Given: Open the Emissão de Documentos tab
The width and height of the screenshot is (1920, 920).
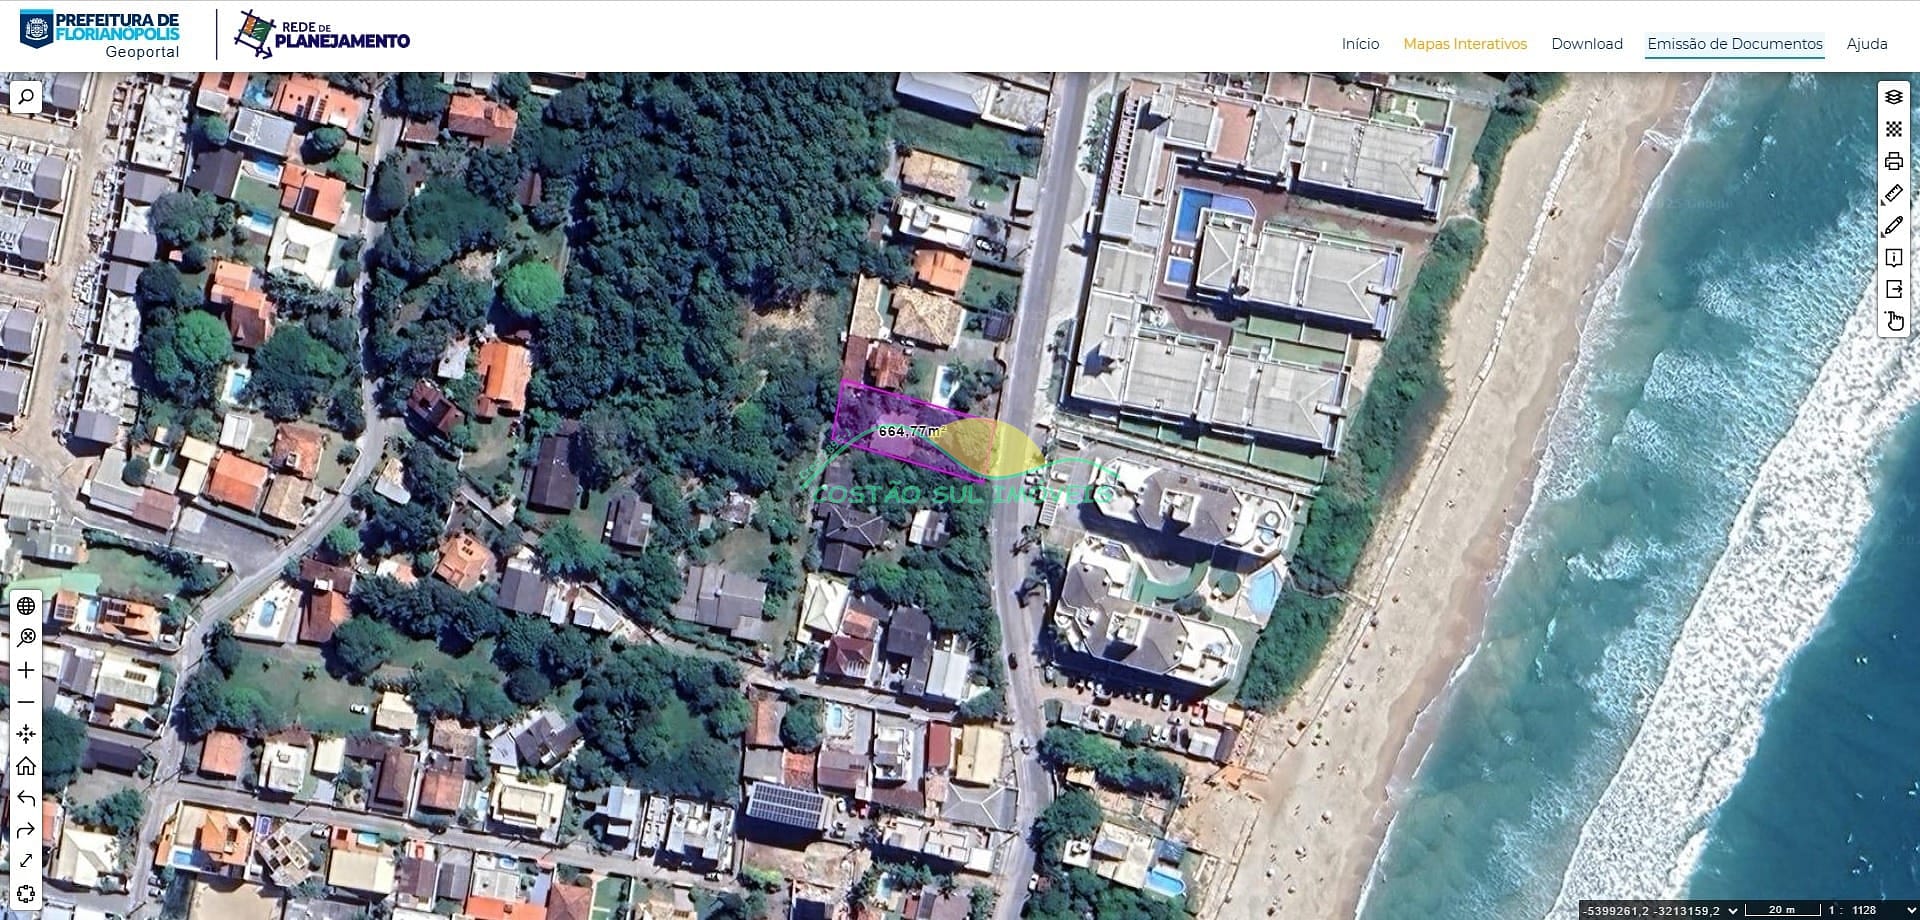Looking at the screenshot, I should tap(1734, 44).
